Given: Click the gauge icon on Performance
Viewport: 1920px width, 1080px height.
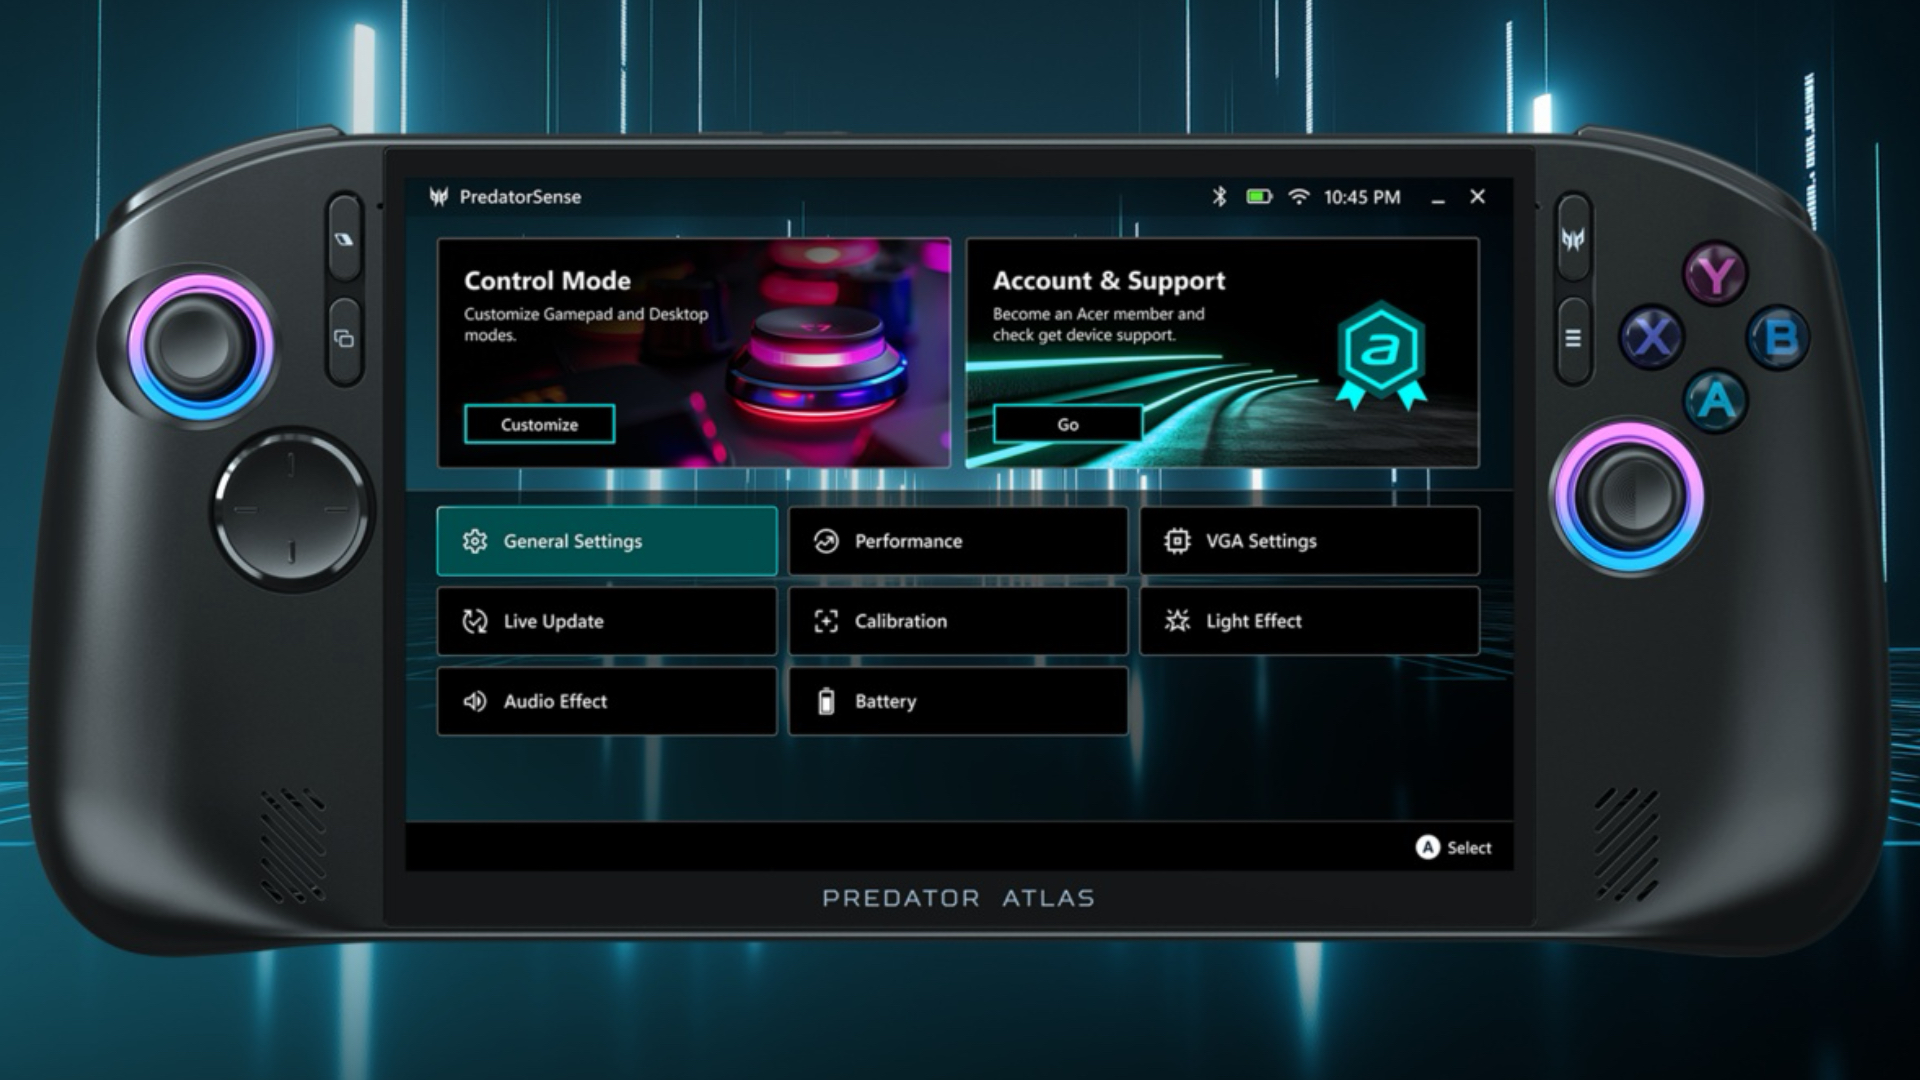Looking at the screenshot, I should click(x=826, y=541).
